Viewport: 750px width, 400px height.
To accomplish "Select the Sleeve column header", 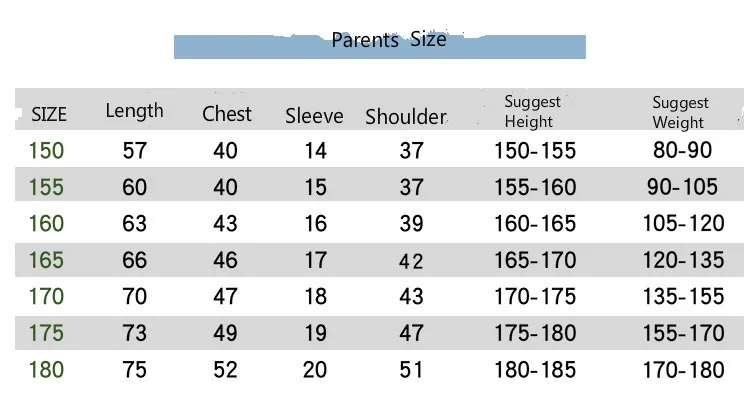I will (x=314, y=116).
